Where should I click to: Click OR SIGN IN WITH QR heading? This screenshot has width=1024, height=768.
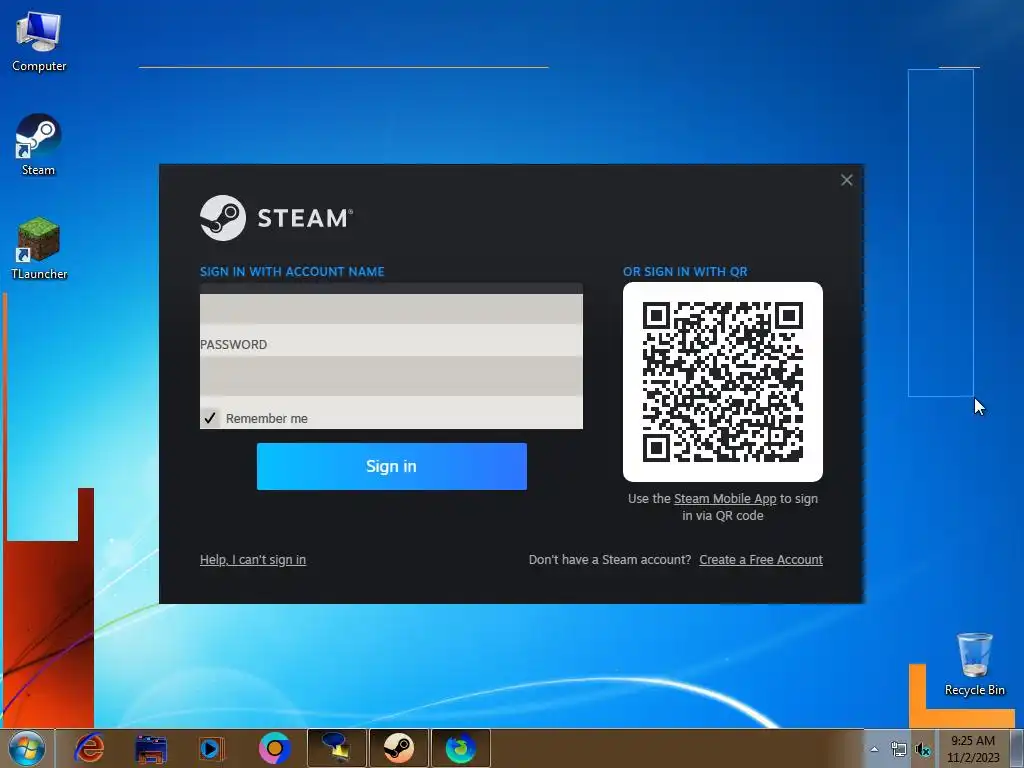[685, 272]
